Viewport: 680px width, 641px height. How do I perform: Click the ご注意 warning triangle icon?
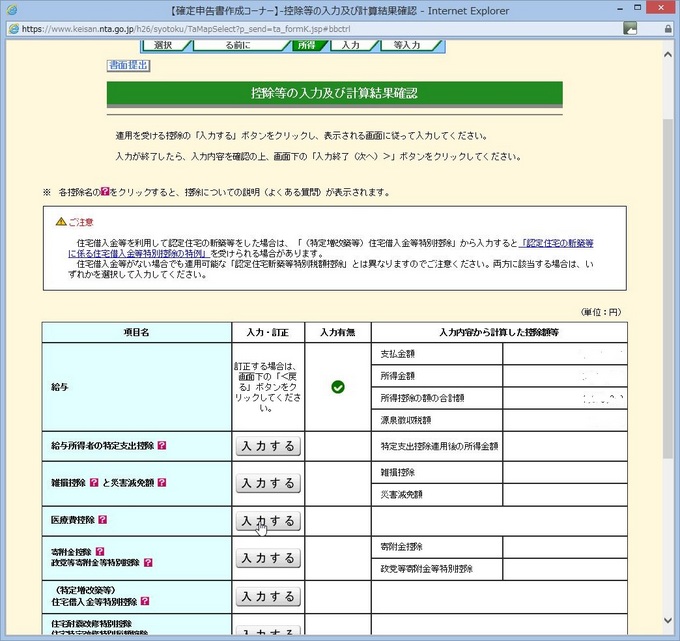[61, 221]
